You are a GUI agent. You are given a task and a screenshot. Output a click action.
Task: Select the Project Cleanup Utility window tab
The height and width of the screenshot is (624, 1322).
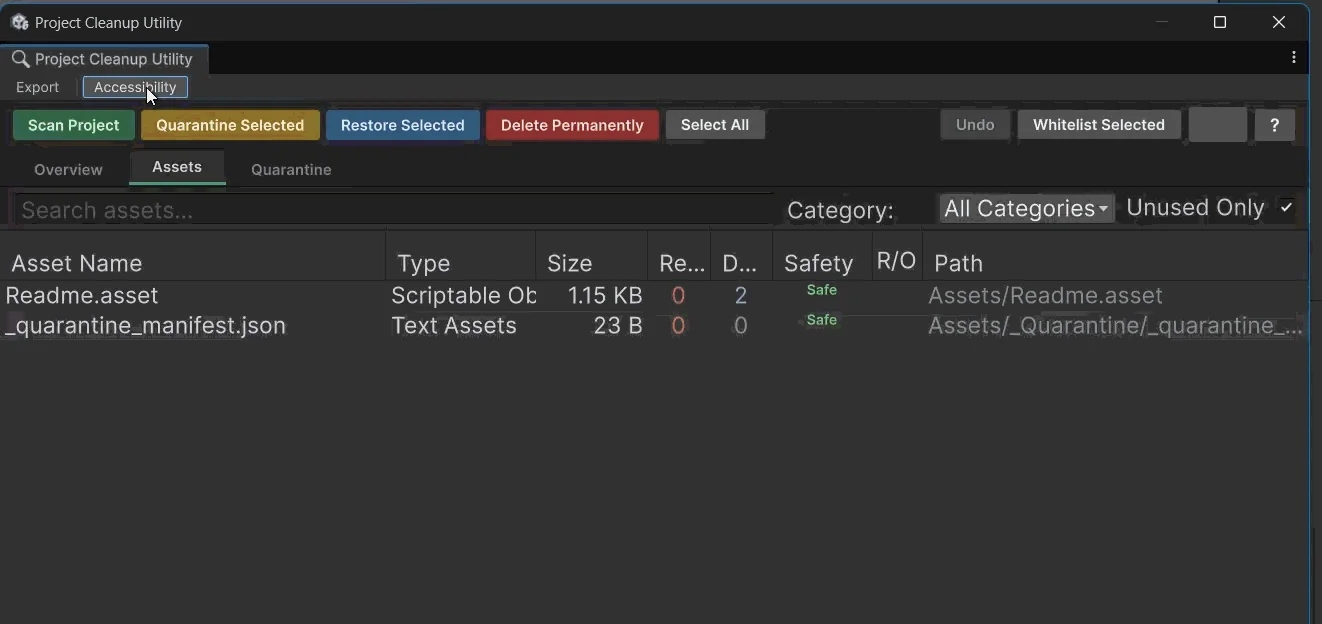click(x=104, y=59)
